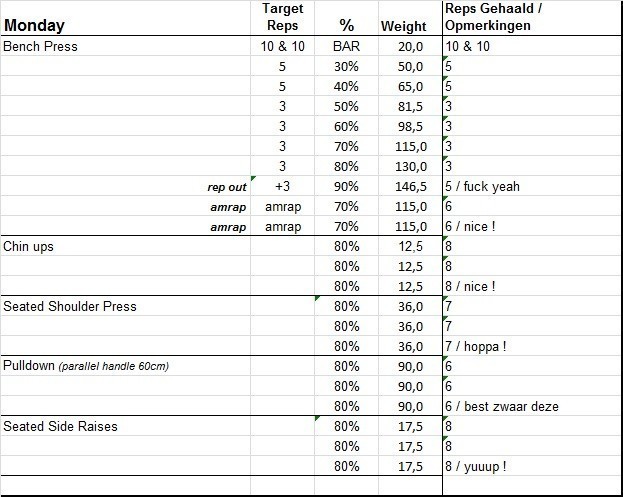Click the Pulldown parallel handle cell

[x=86, y=366]
